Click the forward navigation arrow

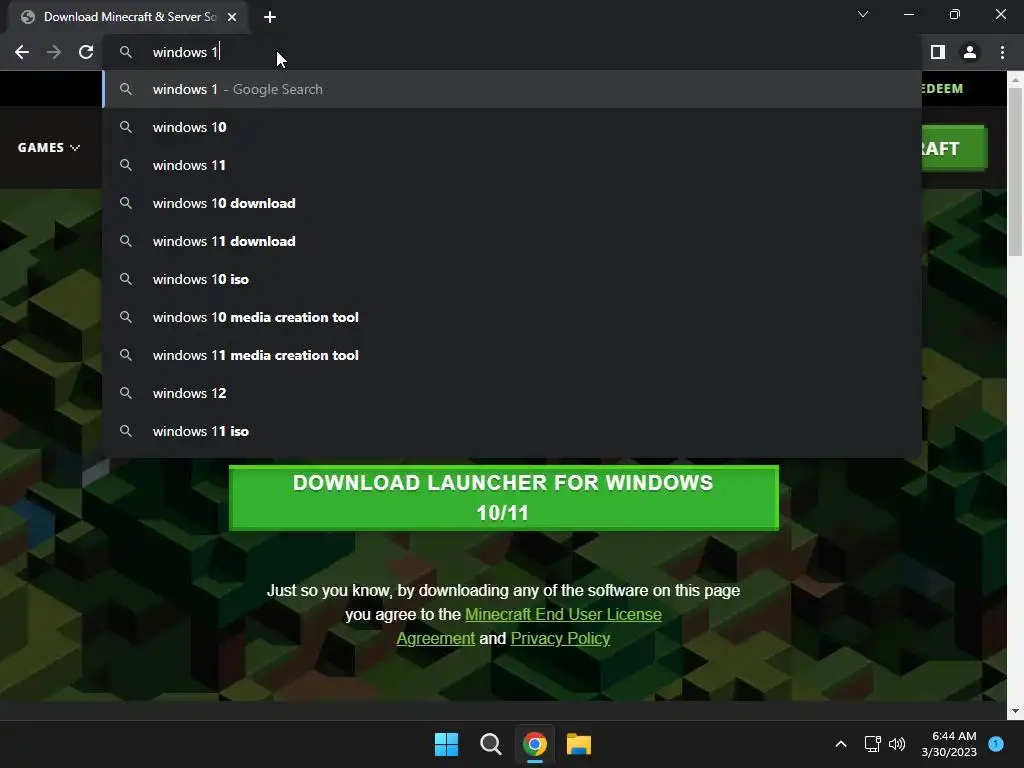(54, 52)
